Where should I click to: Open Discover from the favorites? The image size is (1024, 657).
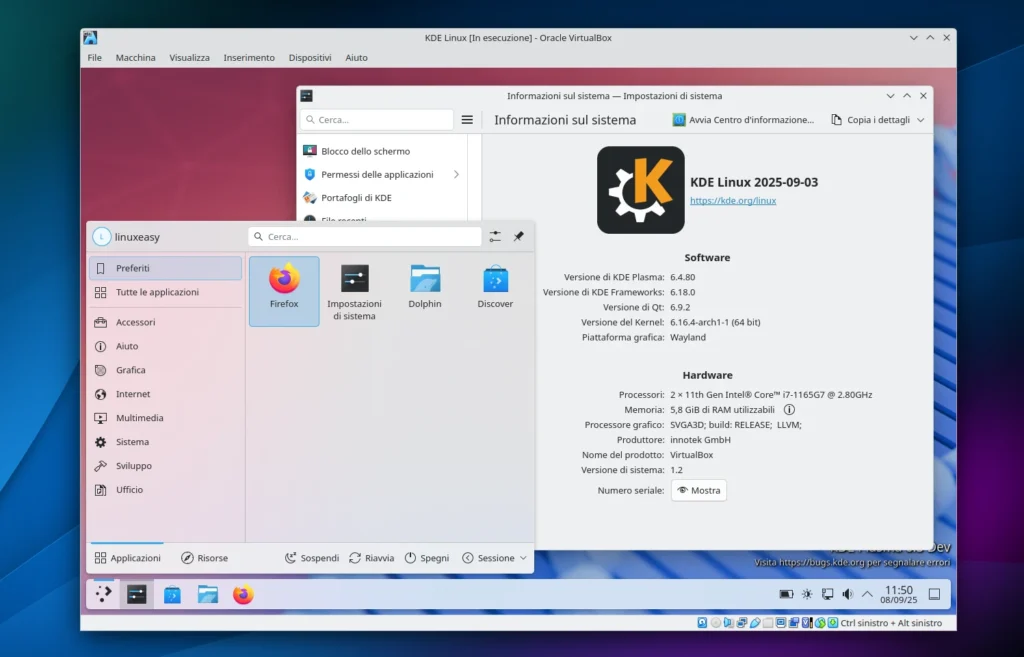[x=494, y=283]
